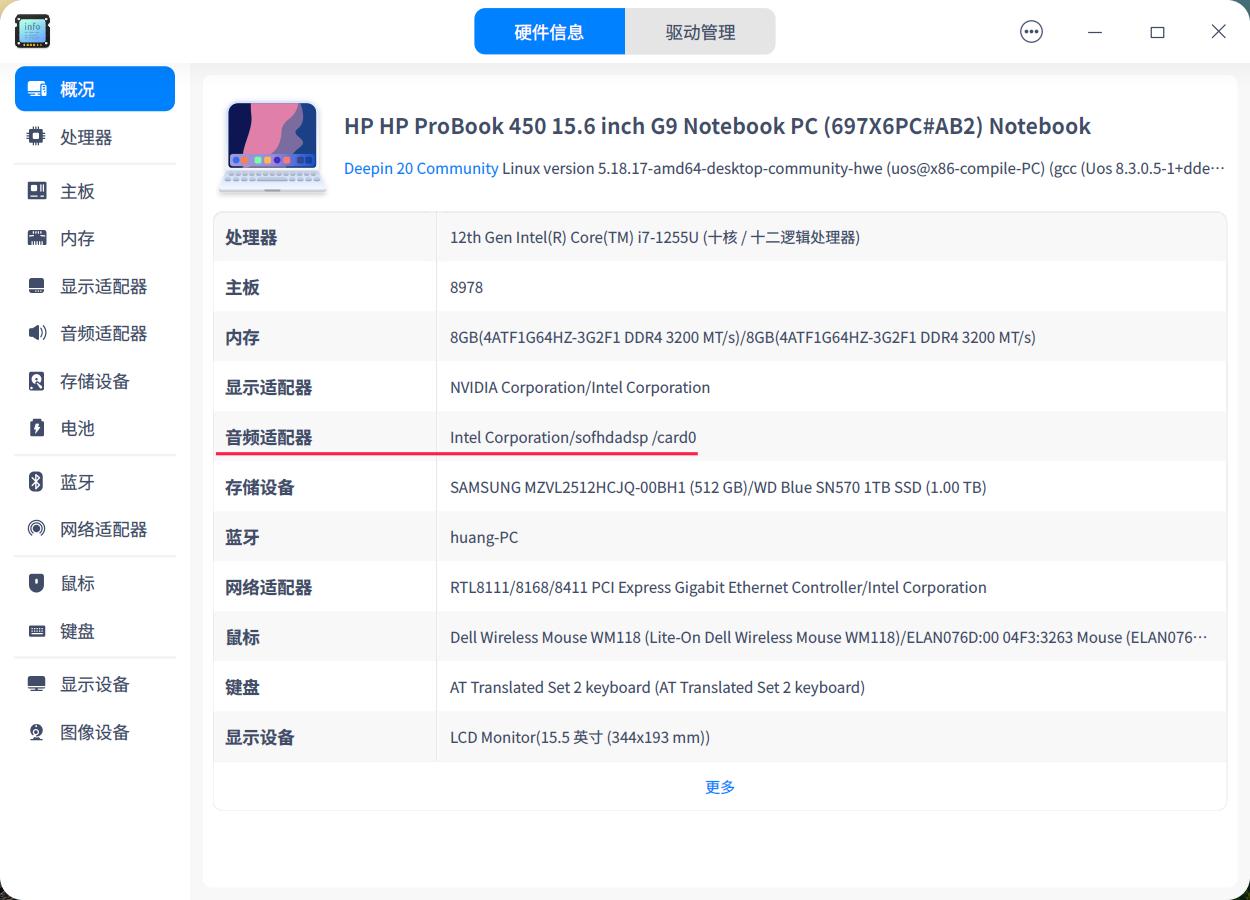Click the app logo in the title bar
Viewport: 1250px width, 900px height.
coord(32,31)
